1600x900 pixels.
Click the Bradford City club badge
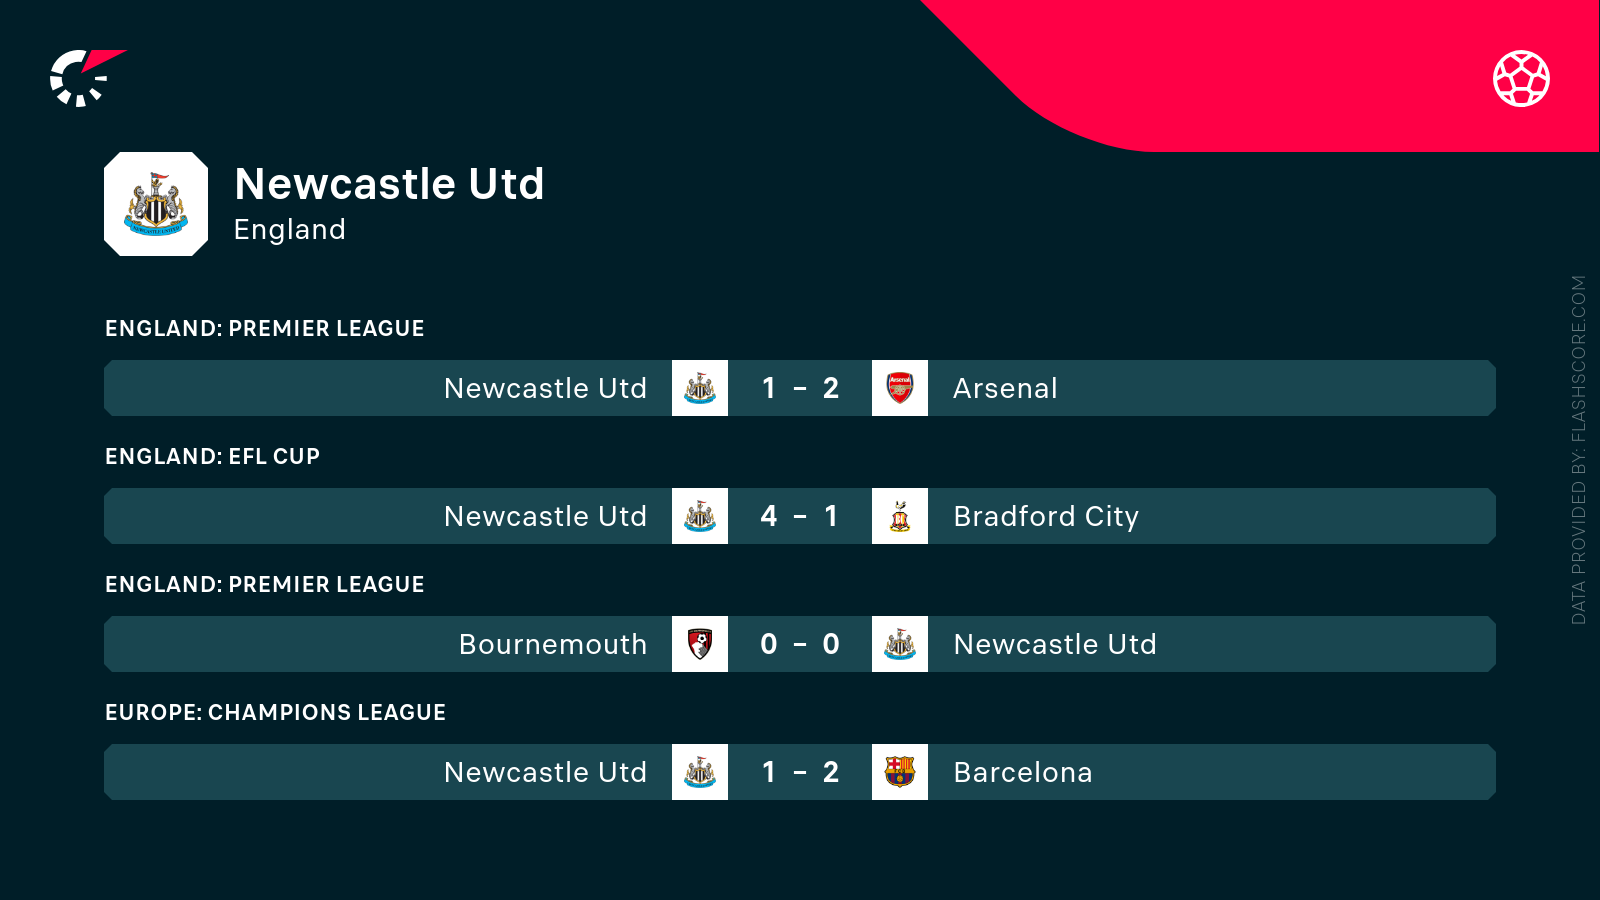[900, 516]
